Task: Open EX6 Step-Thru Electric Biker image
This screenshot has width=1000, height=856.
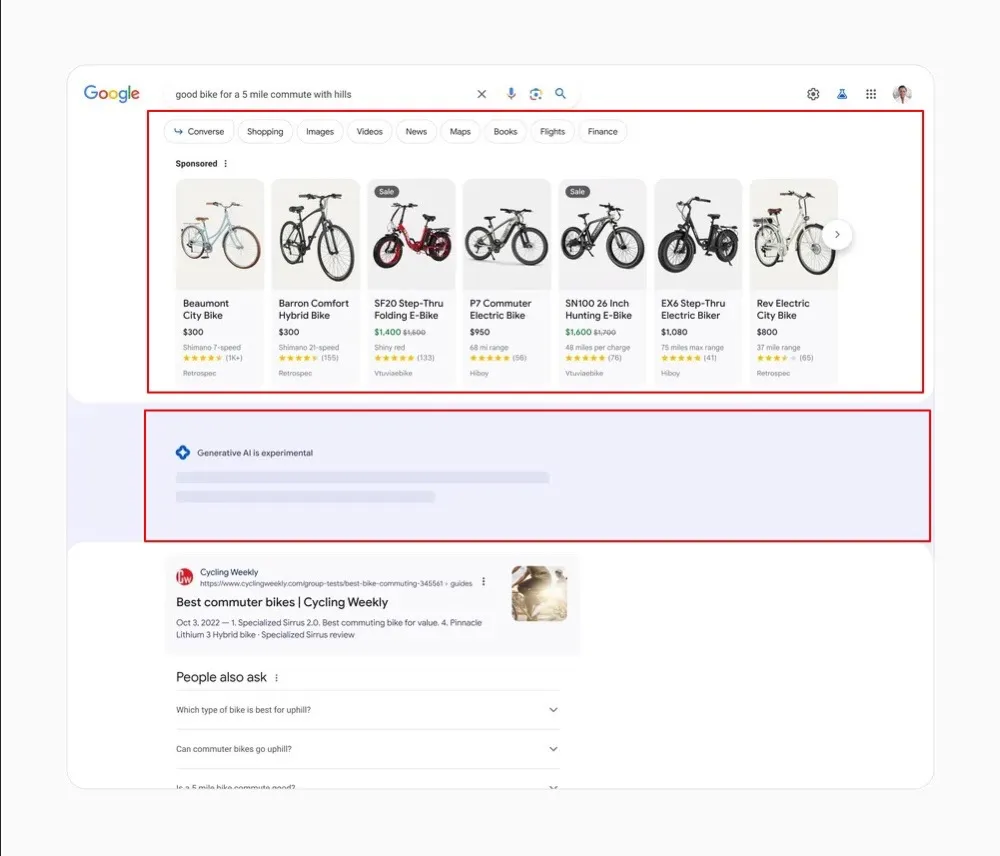Action: [698, 234]
